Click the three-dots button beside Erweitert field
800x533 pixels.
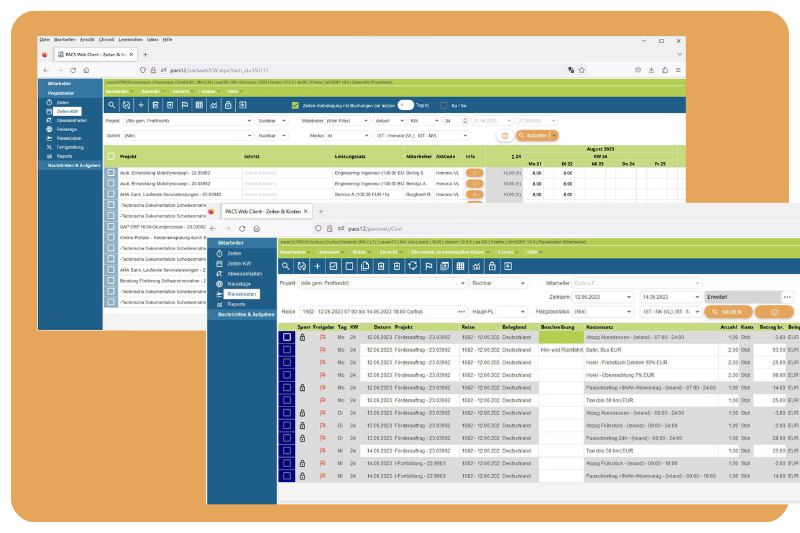[x=787, y=297]
